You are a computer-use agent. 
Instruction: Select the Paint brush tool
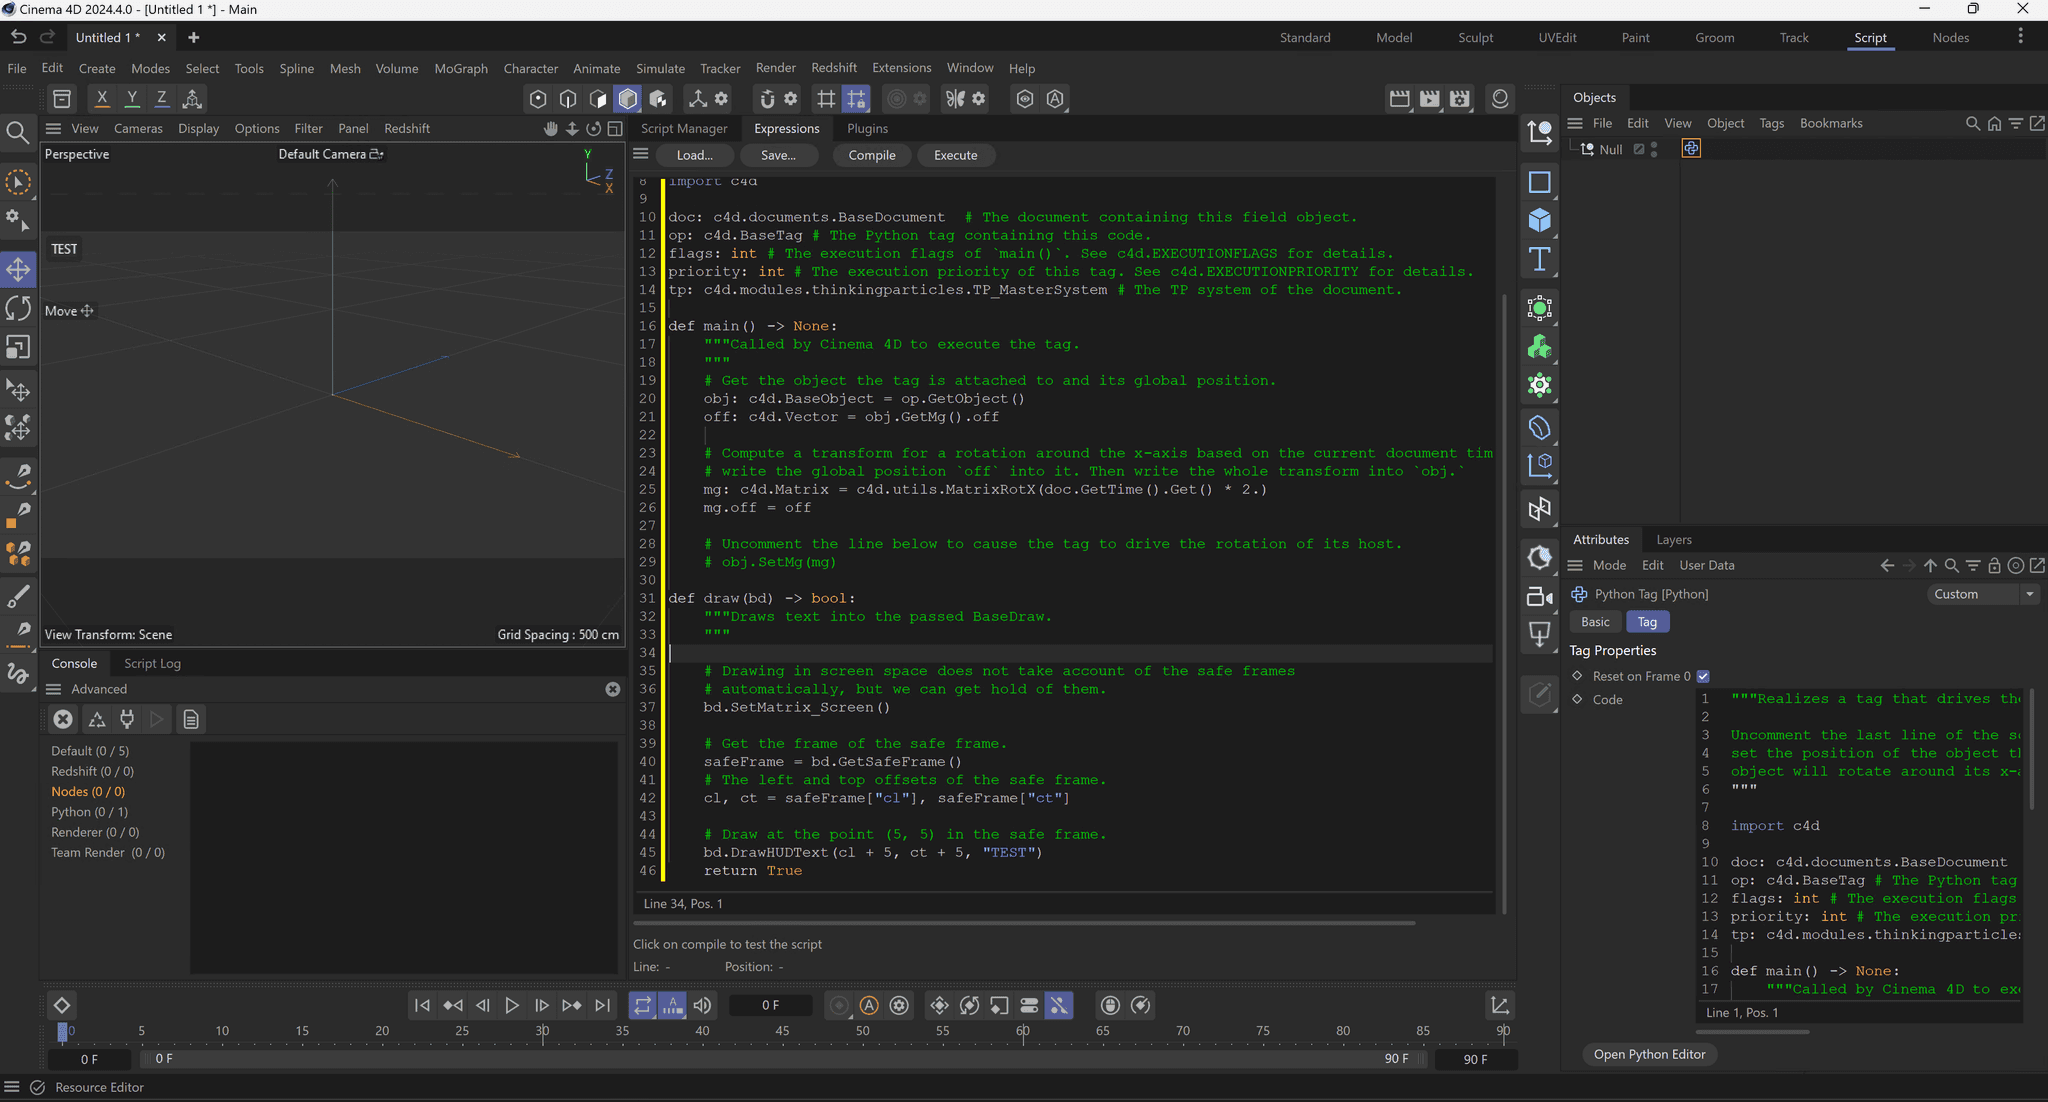[x=18, y=597]
